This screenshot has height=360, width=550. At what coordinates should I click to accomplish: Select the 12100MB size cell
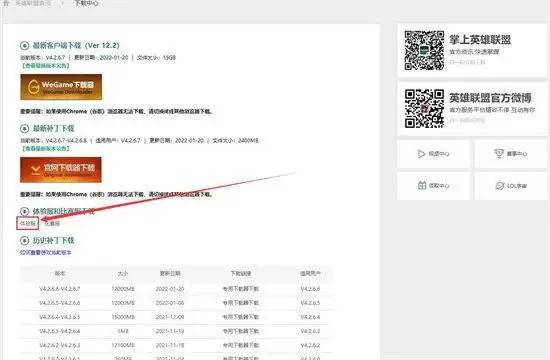pos(123,345)
